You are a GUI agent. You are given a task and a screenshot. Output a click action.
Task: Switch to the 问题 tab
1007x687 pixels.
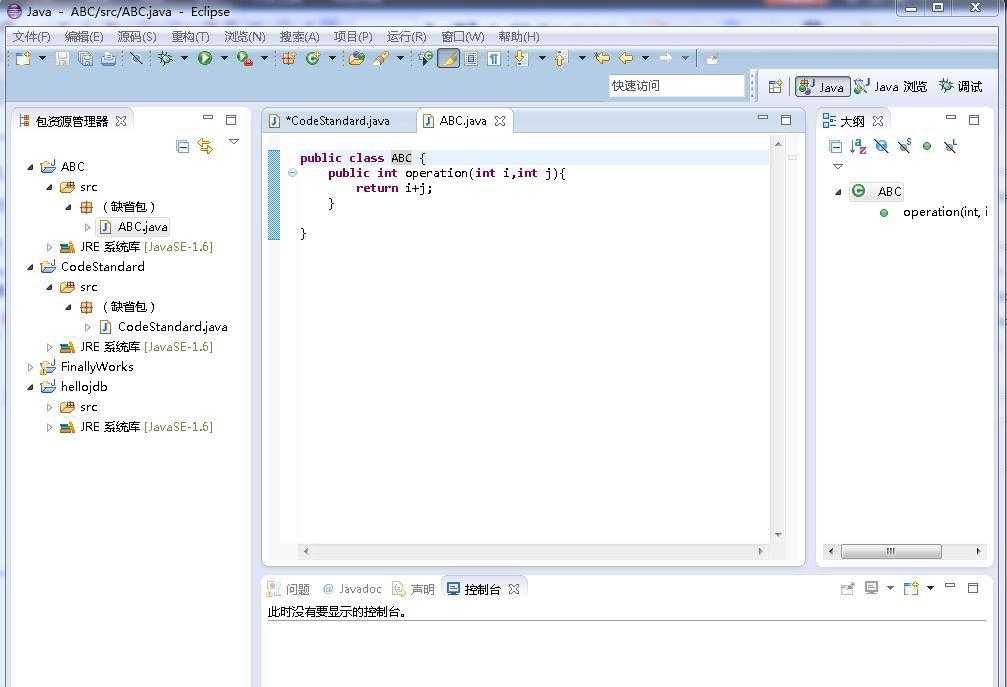click(288, 589)
